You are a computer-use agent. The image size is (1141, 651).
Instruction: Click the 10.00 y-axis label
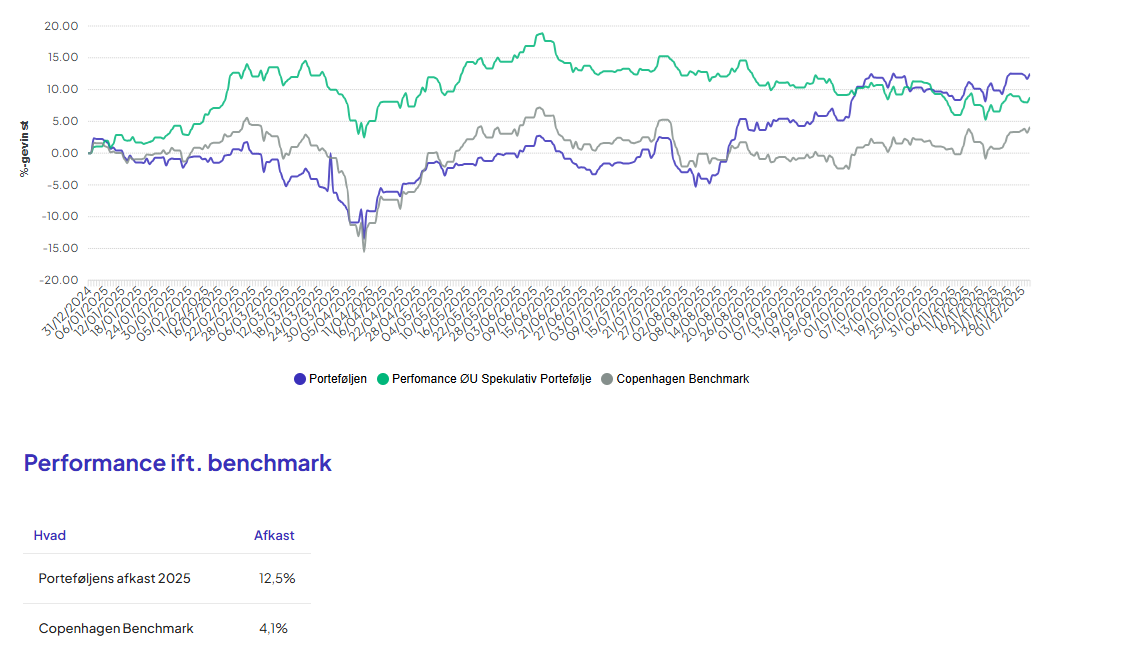[62, 89]
